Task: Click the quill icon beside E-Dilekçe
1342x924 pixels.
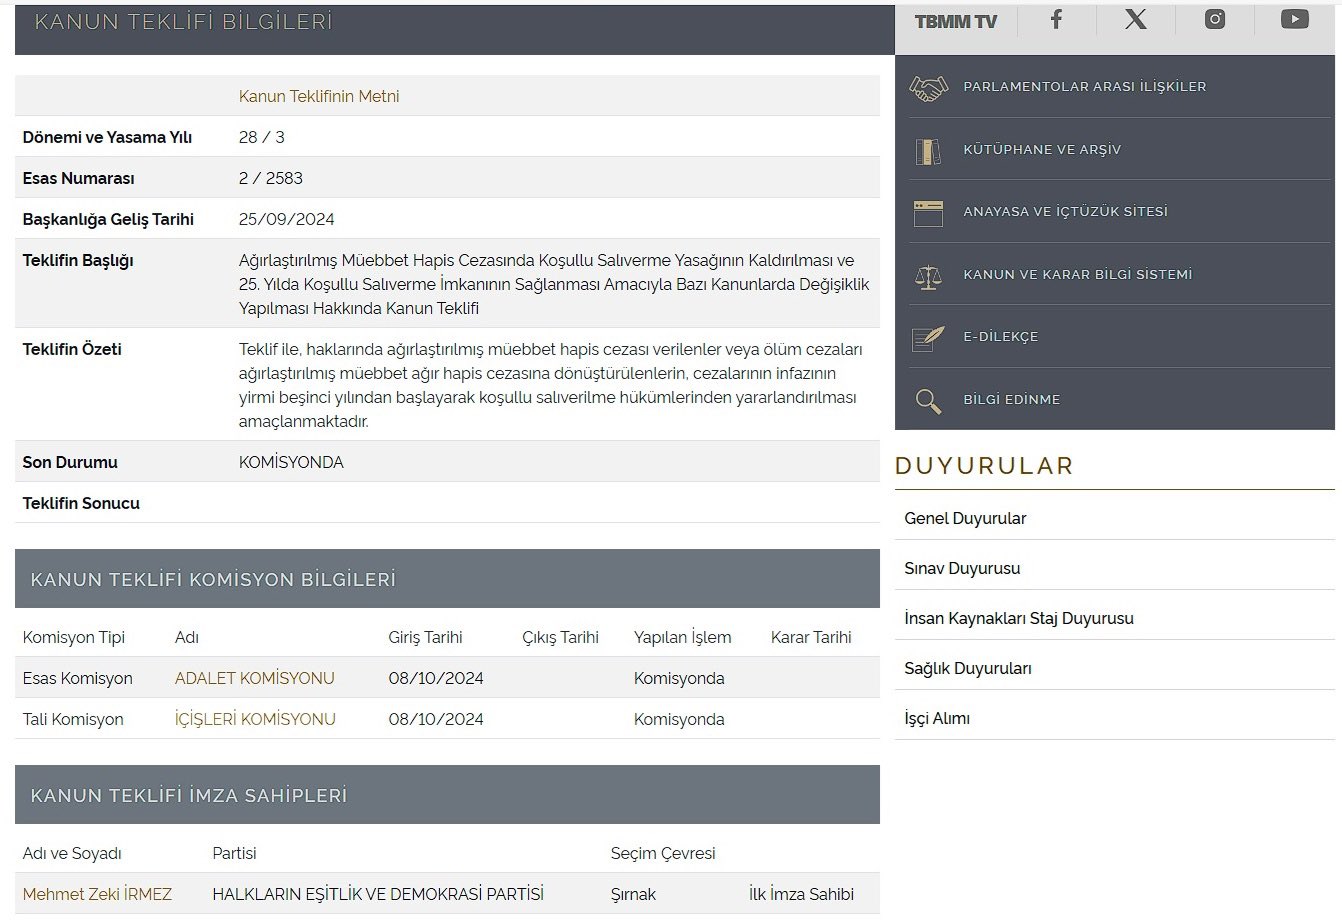Action: (928, 338)
